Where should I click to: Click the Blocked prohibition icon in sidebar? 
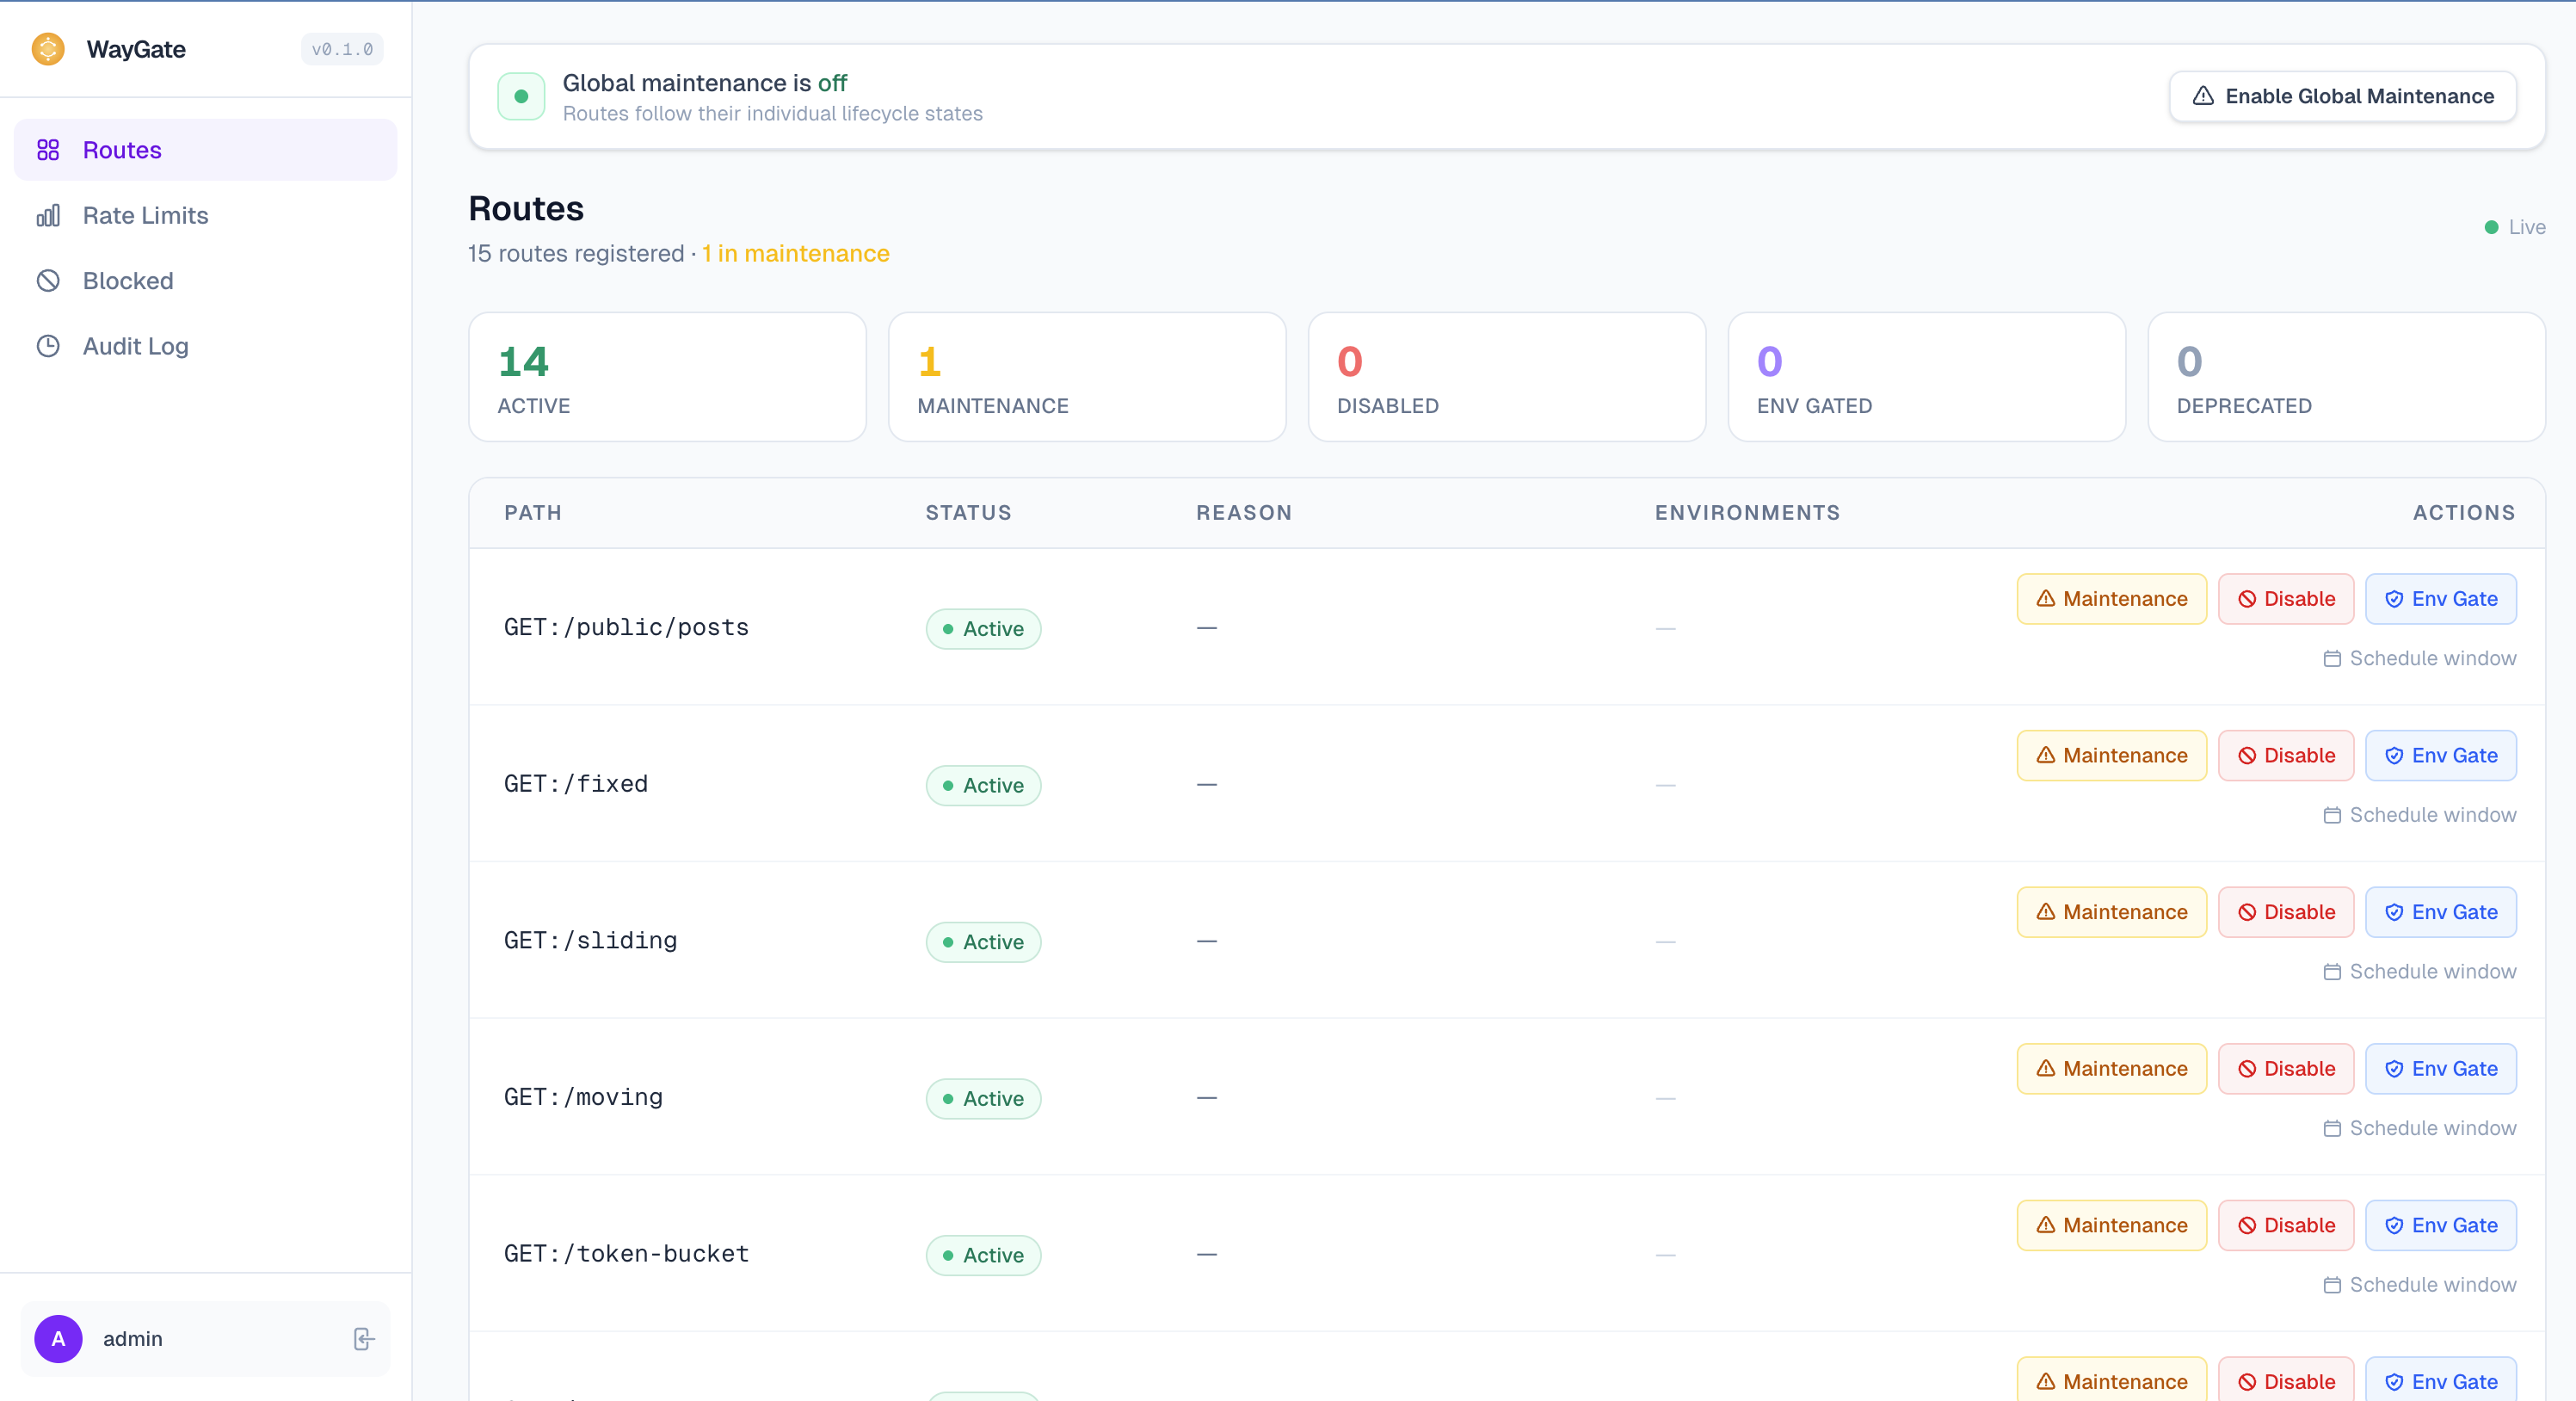(49, 280)
